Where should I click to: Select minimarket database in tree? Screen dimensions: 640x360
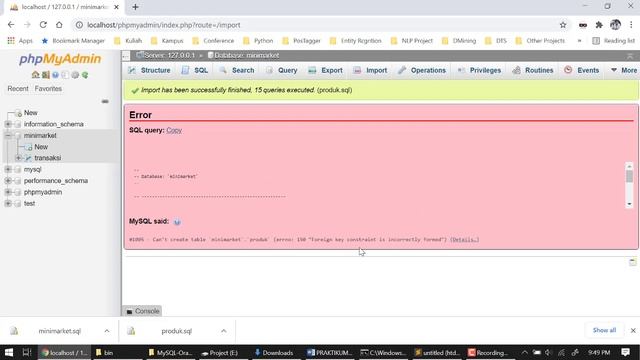pos(40,136)
